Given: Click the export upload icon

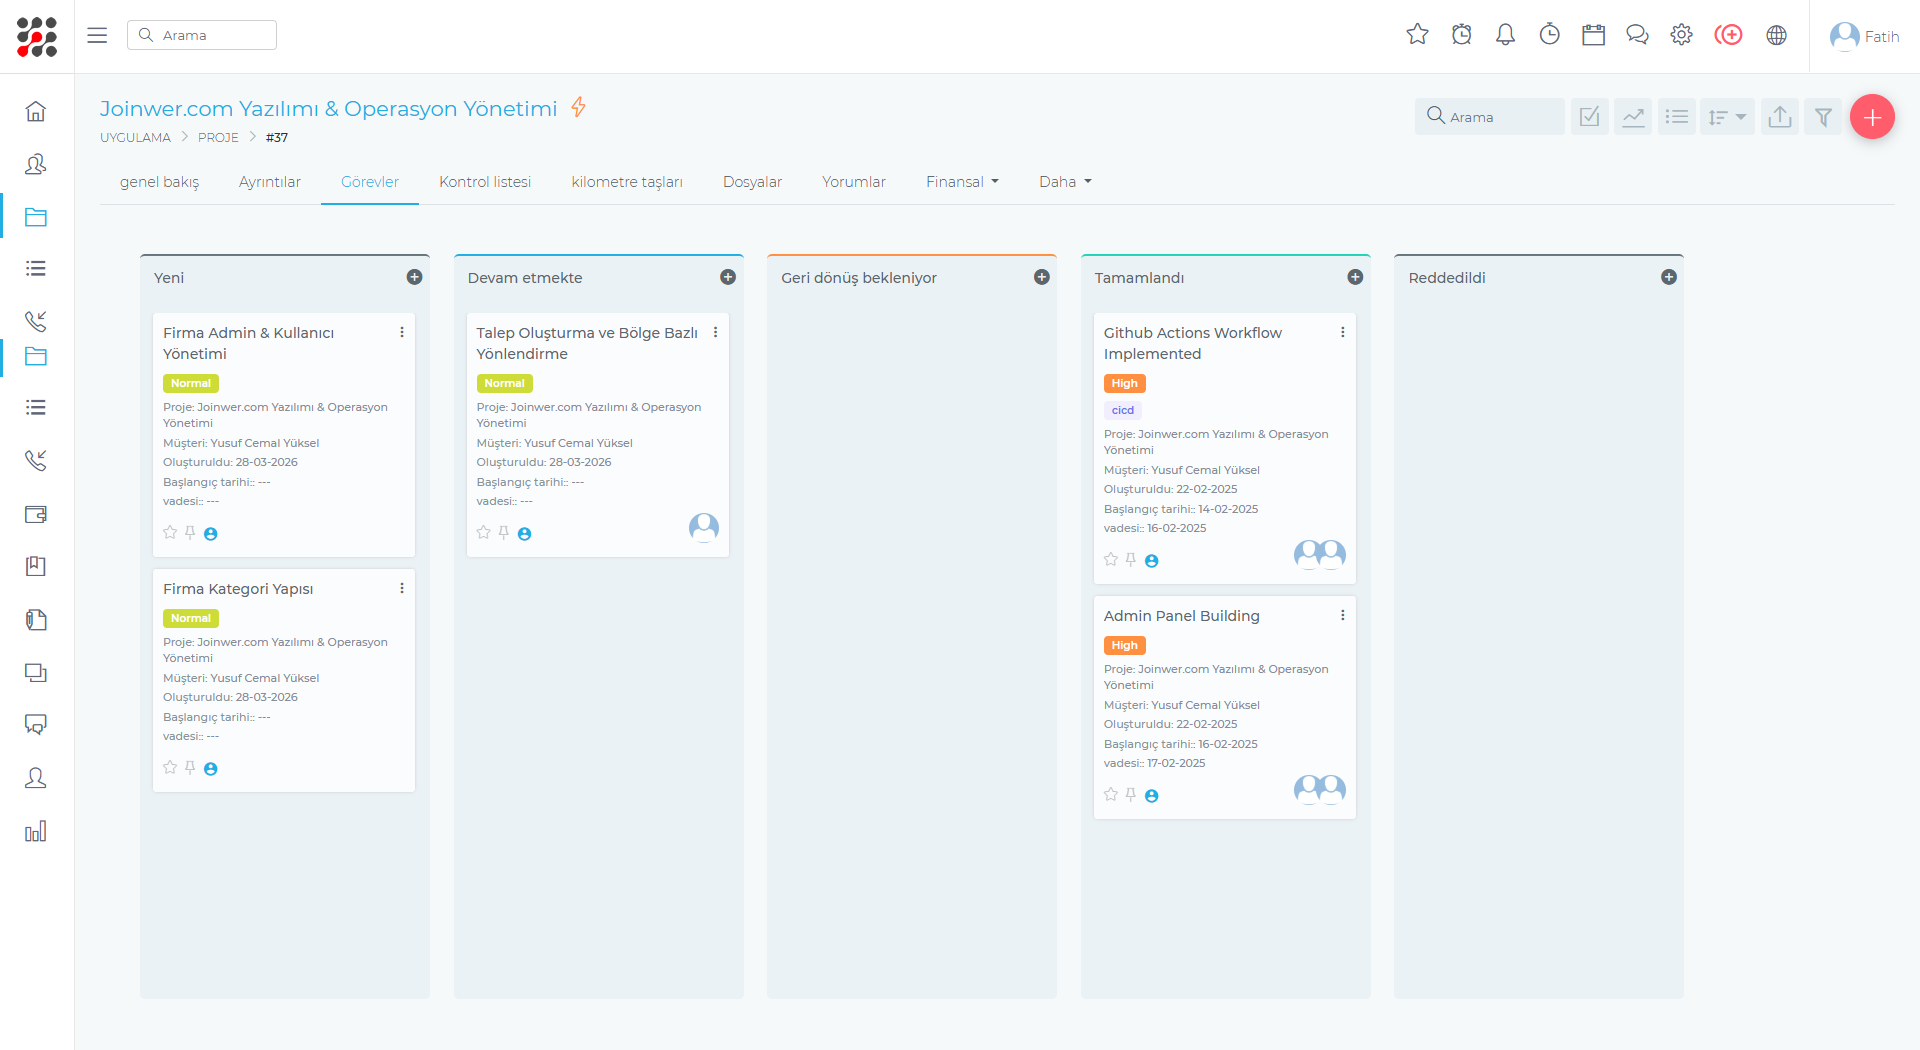Looking at the screenshot, I should pyautogui.click(x=1780, y=117).
